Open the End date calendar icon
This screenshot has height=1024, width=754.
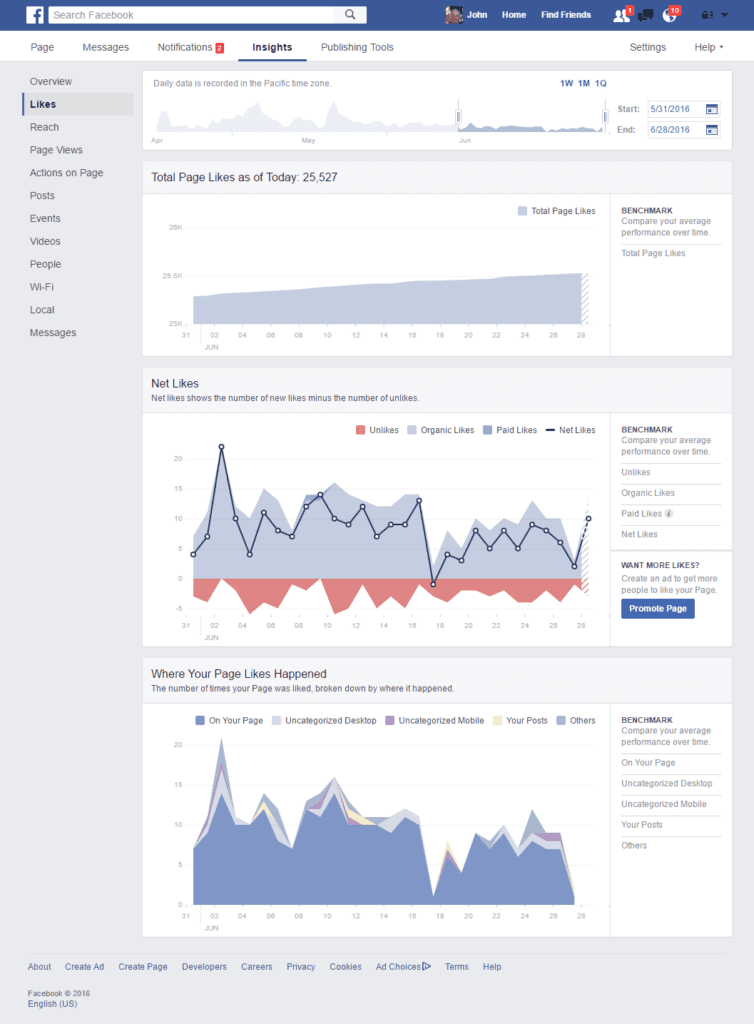[712, 129]
